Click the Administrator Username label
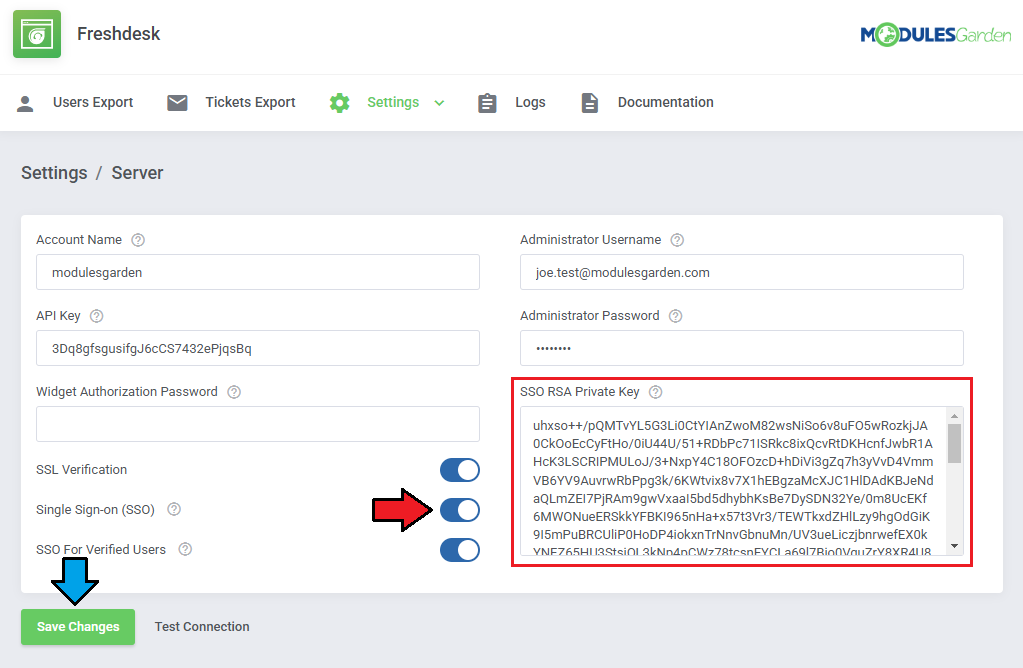The height and width of the screenshot is (668, 1023). tap(590, 240)
